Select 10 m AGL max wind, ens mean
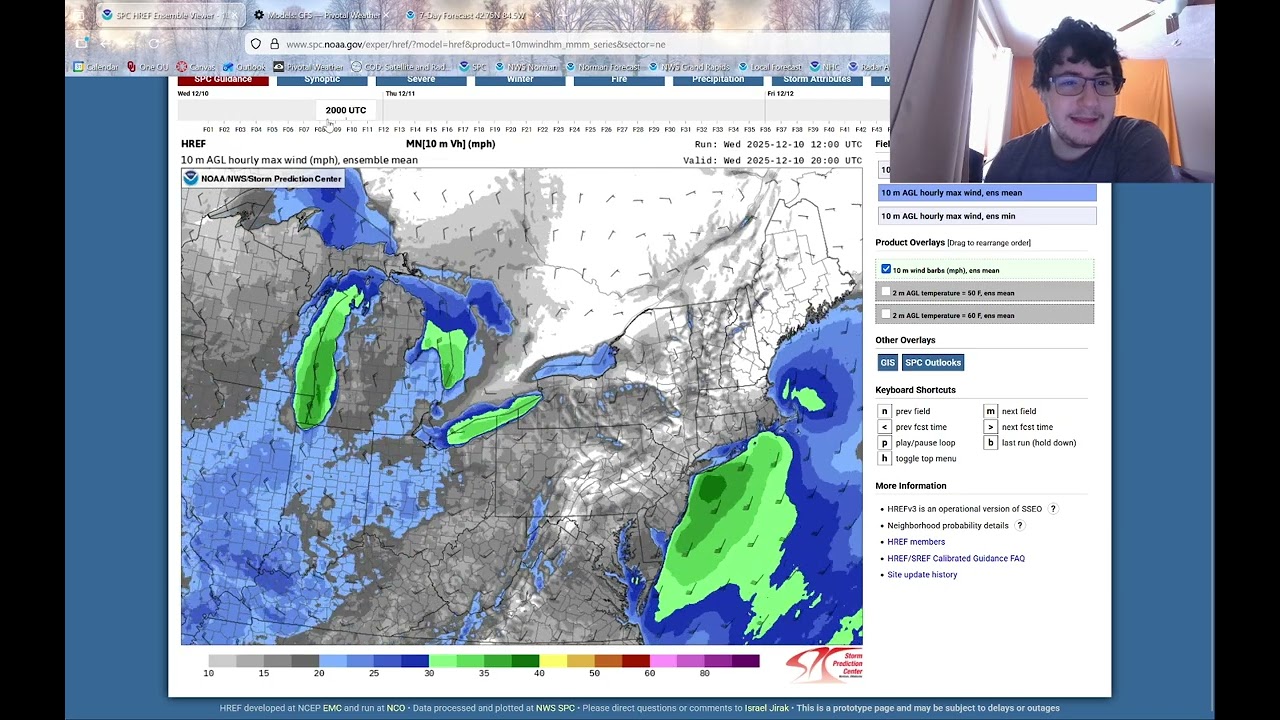The height and width of the screenshot is (720, 1280). tap(987, 193)
